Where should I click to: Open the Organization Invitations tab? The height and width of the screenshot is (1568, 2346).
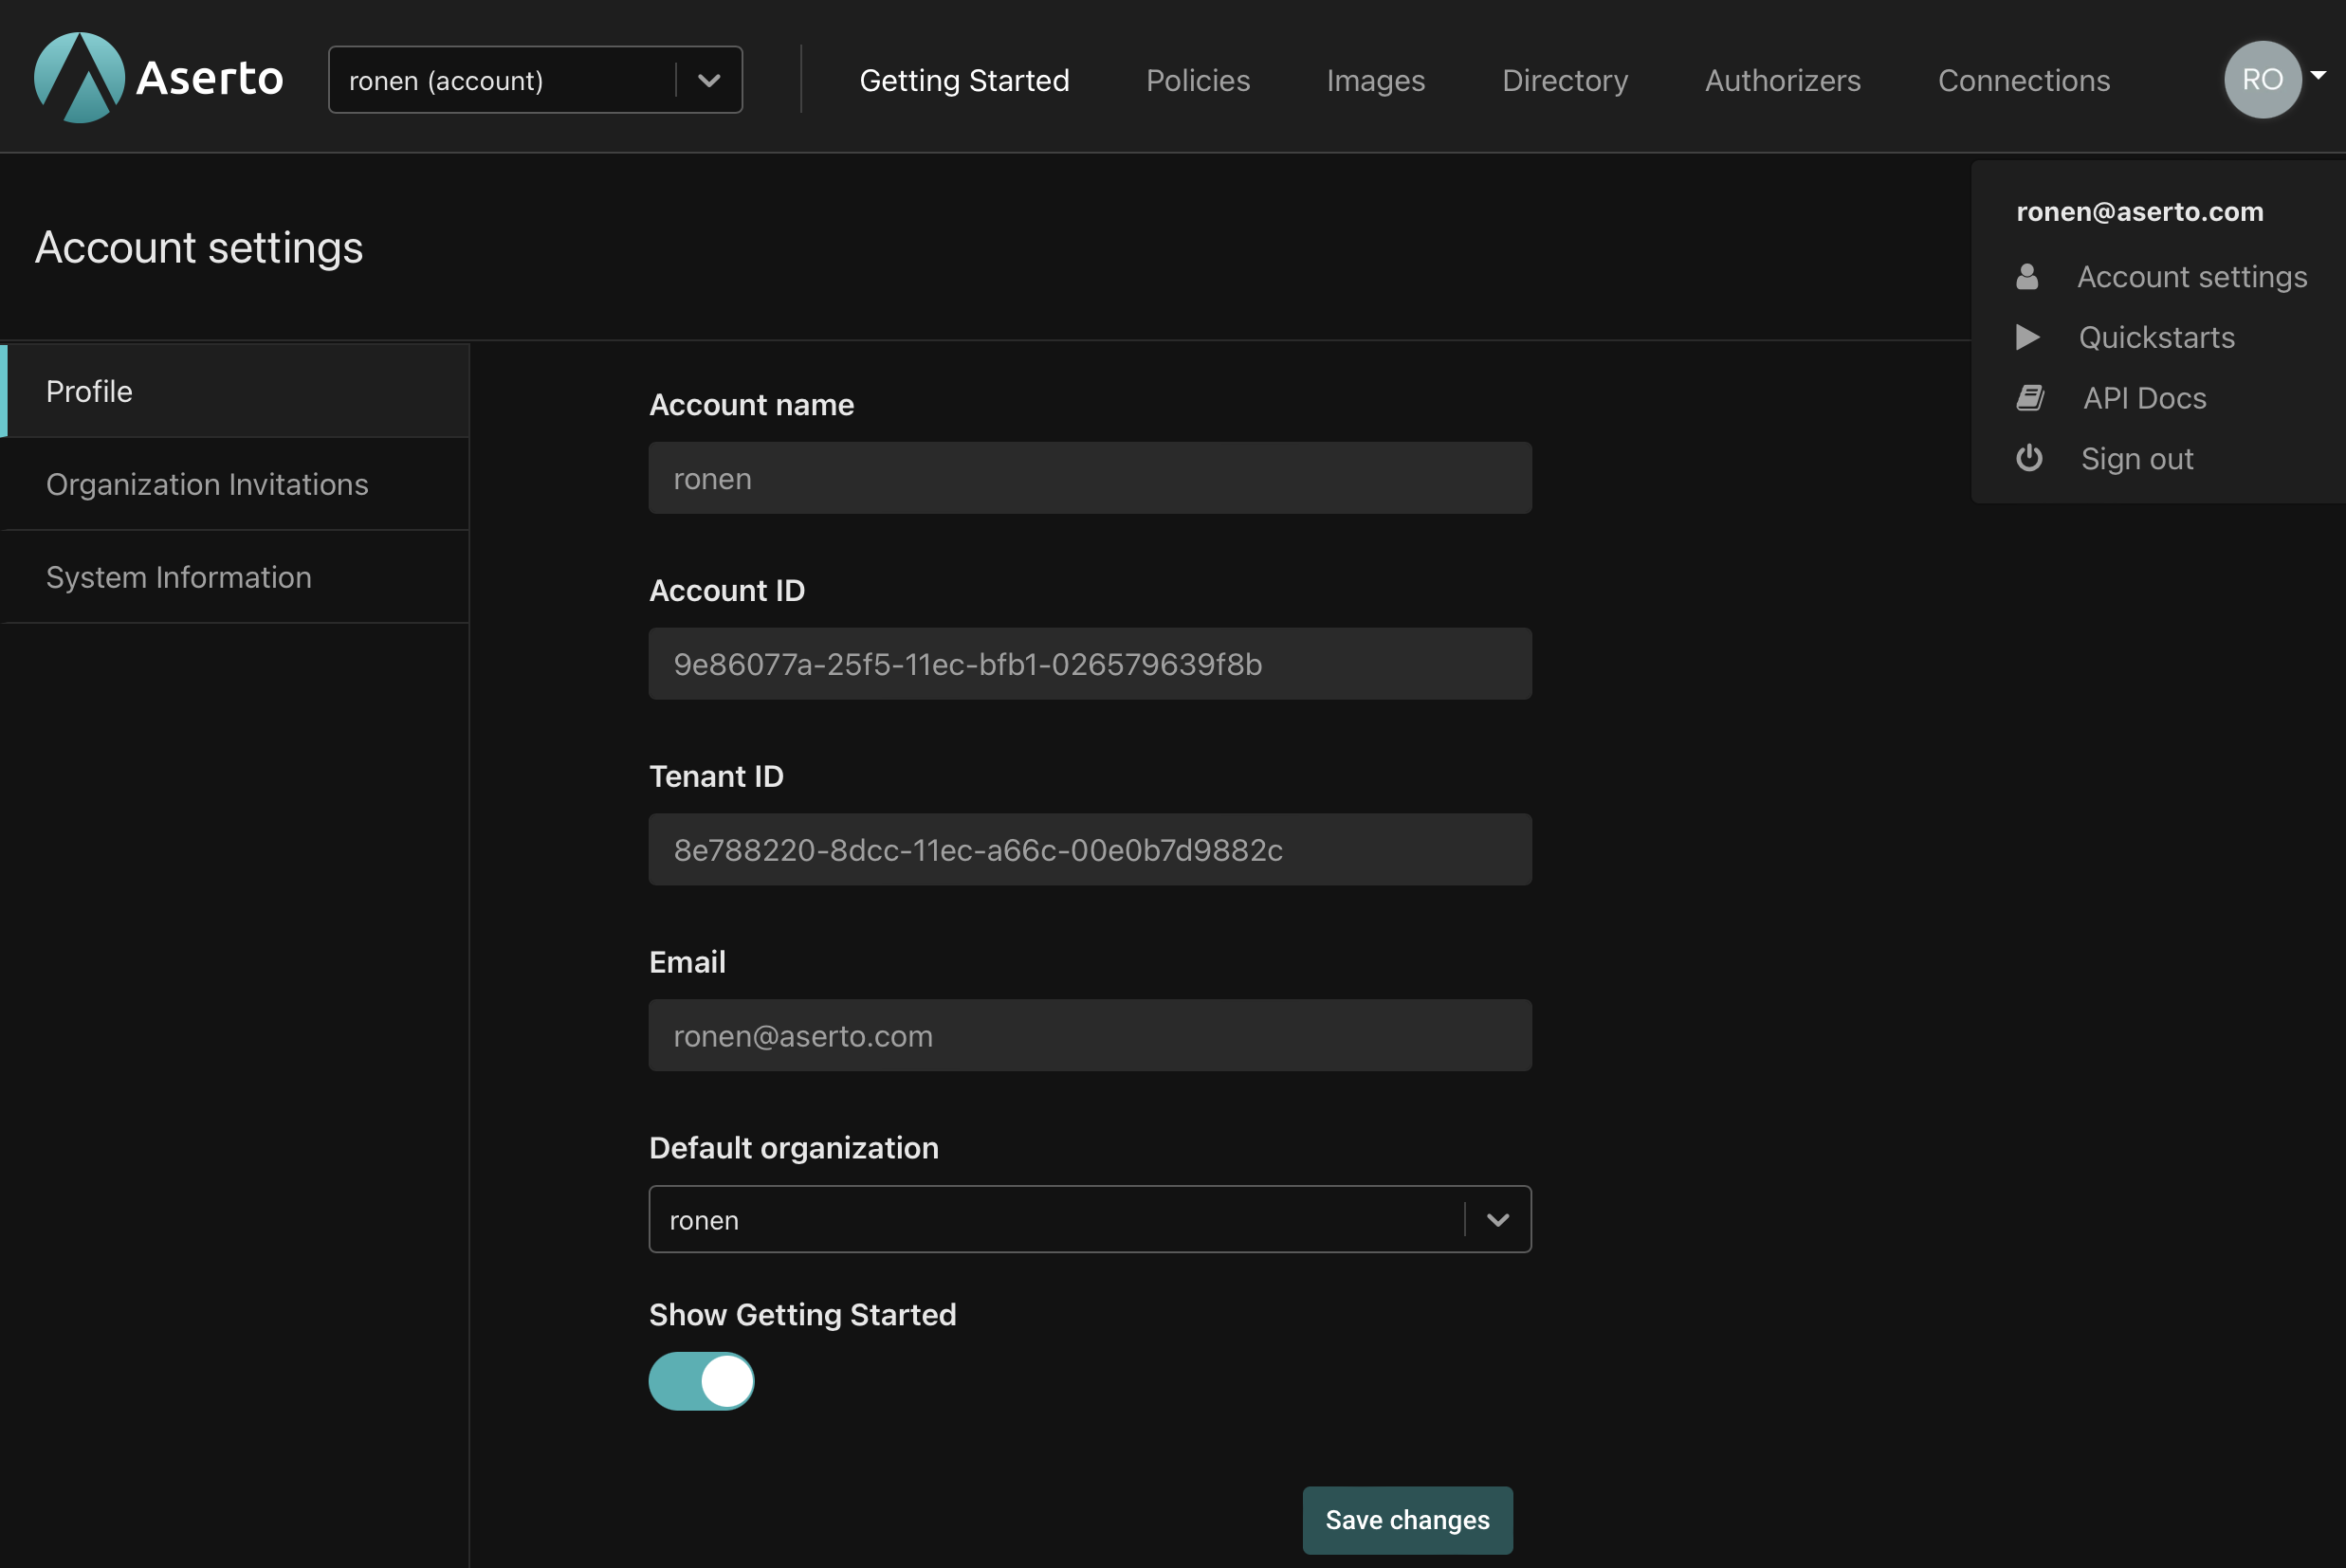207,484
